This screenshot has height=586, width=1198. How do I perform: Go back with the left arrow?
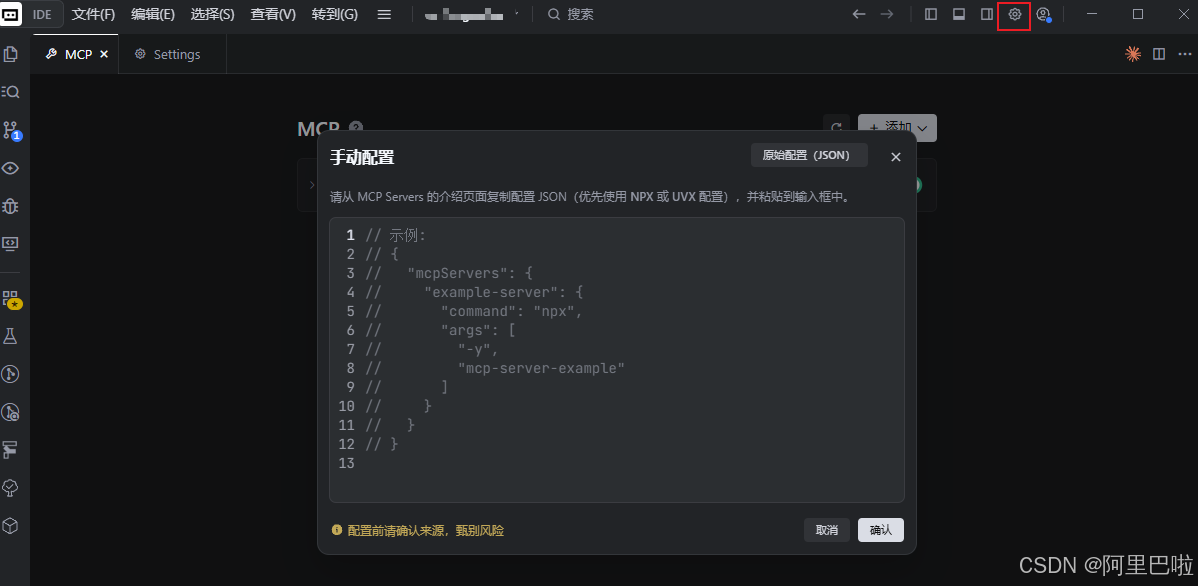point(859,15)
